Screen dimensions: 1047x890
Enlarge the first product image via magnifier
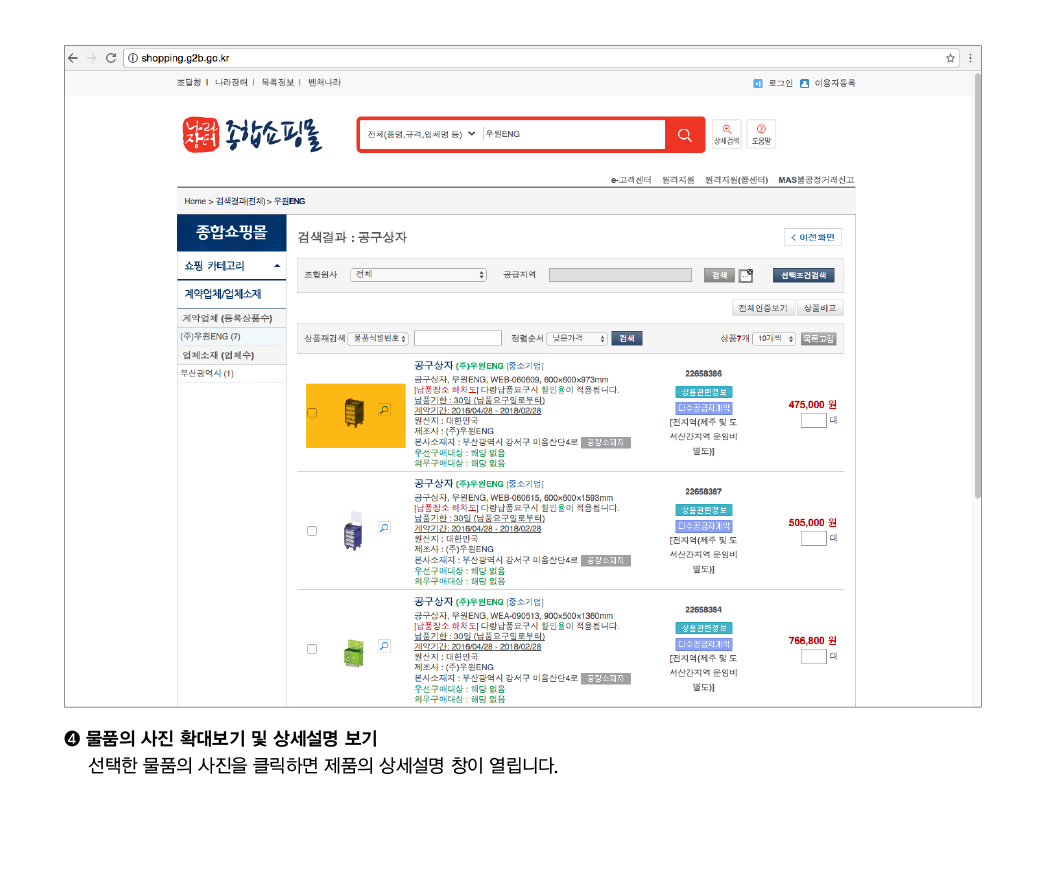pos(385,410)
